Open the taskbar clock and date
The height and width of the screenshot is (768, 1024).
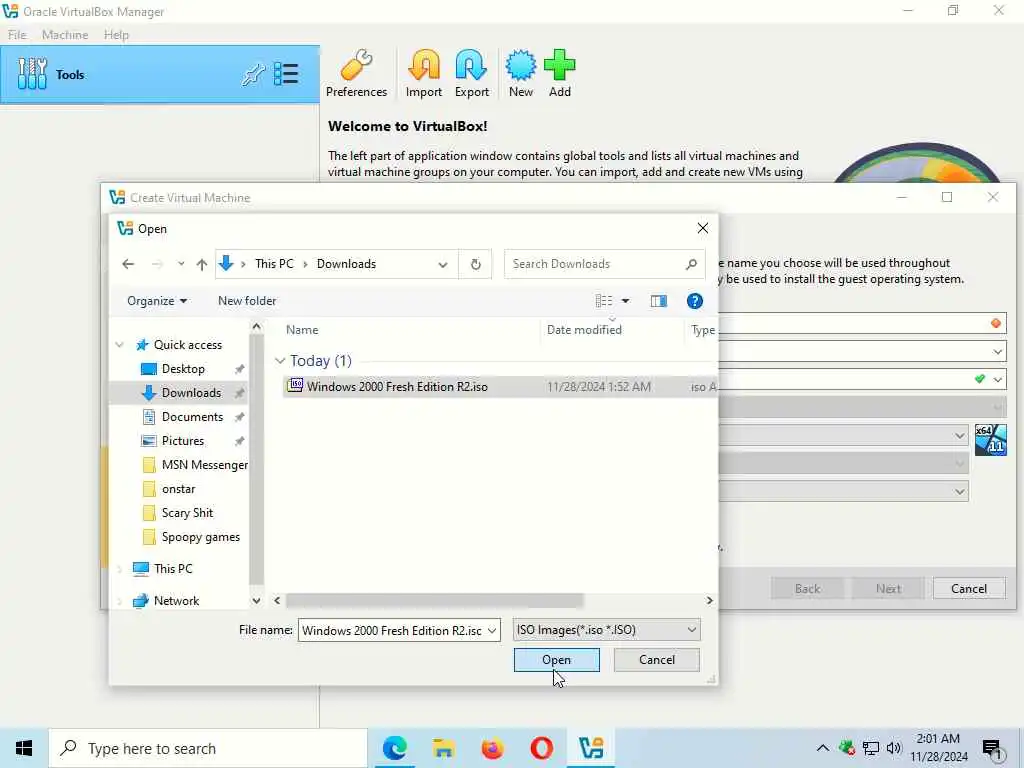click(x=938, y=748)
